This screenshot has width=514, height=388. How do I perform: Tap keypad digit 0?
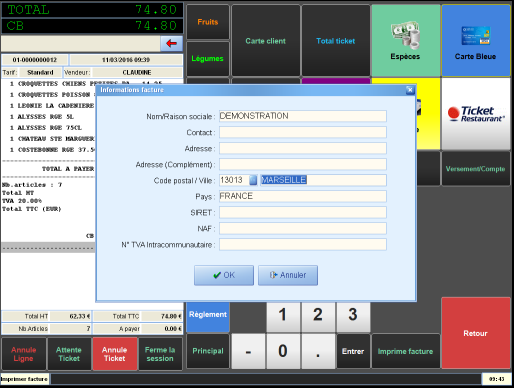[x=283, y=351]
